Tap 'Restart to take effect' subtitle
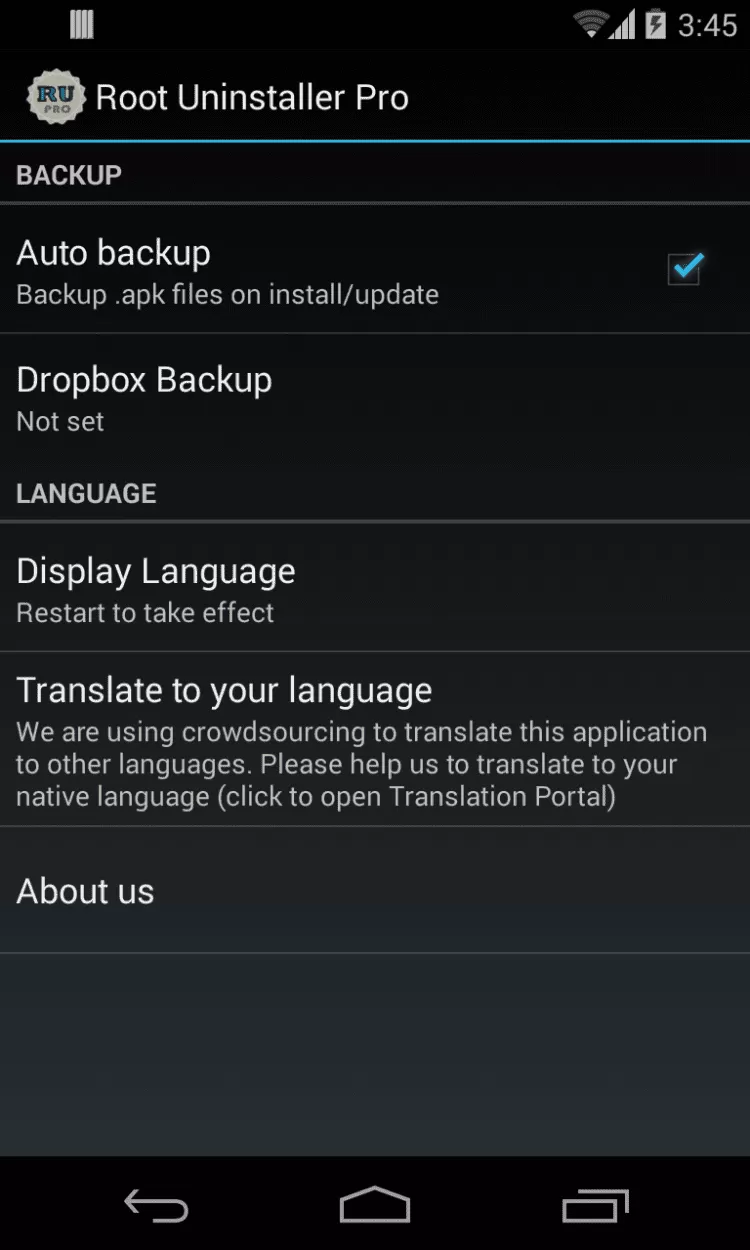The image size is (750, 1250). tap(145, 613)
